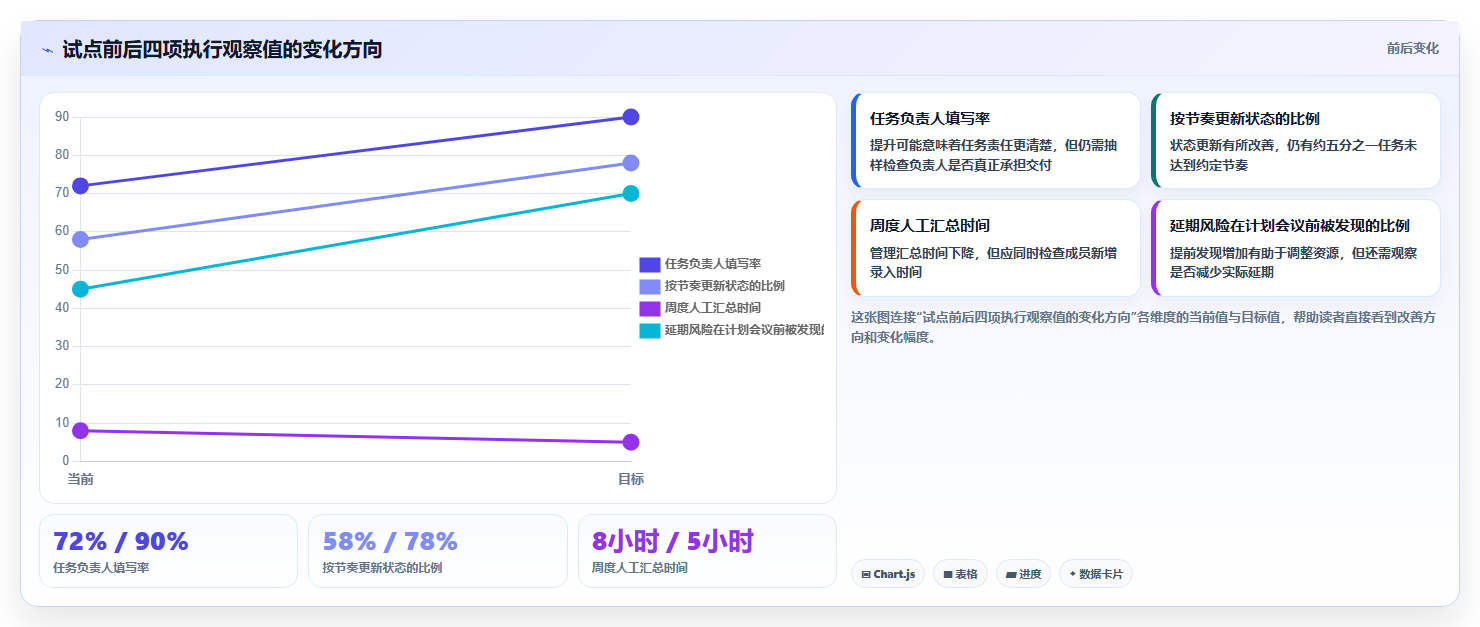Click the 当前 x-axis label
Viewport: 1480px width, 627px height.
[80, 479]
